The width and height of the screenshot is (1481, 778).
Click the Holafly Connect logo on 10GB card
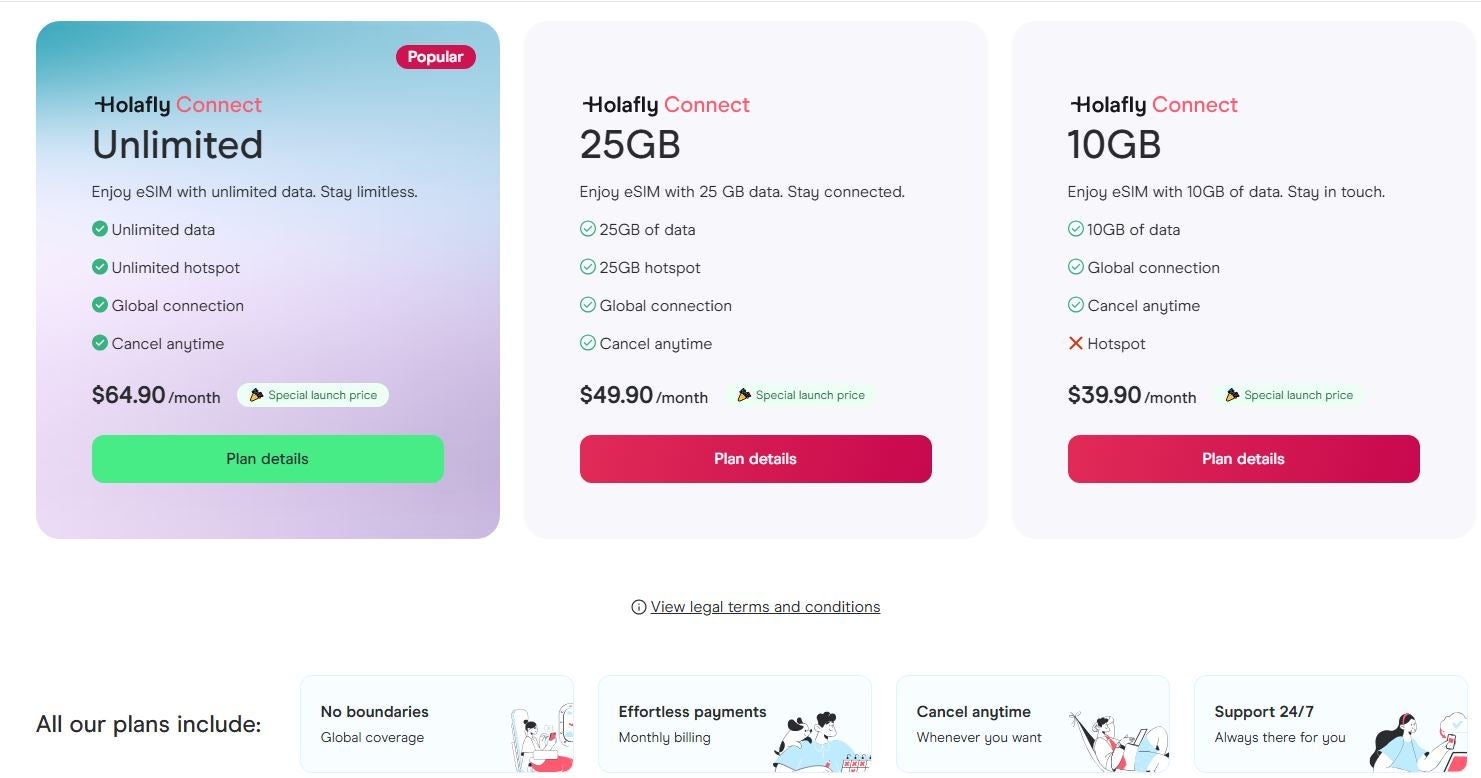point(1153,105)
